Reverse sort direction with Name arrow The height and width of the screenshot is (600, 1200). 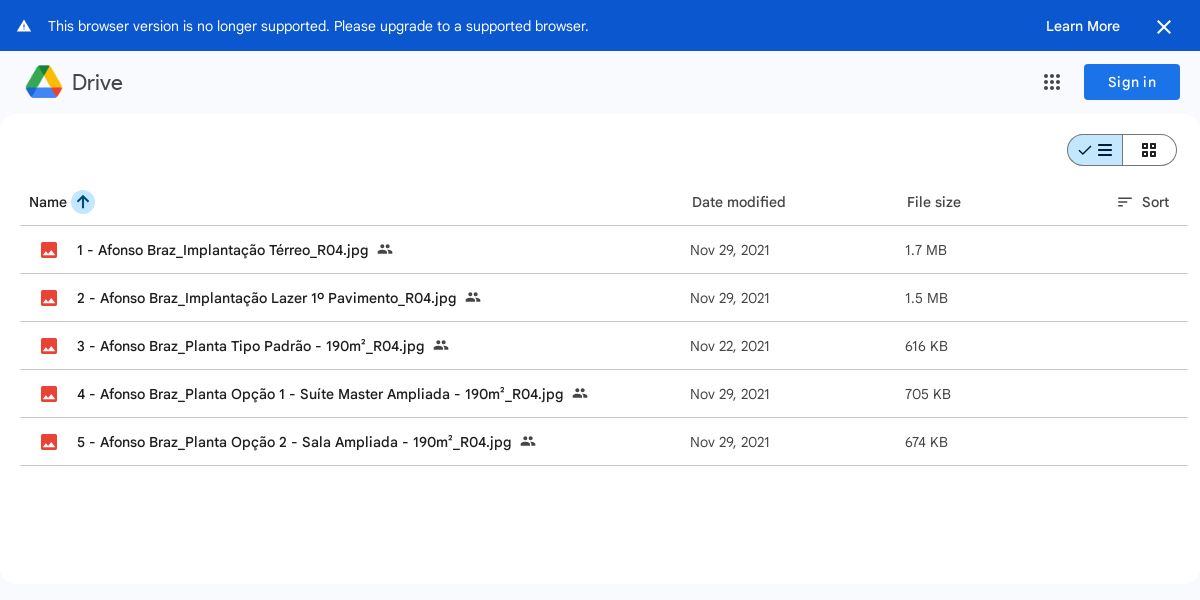tap(83, 202)
